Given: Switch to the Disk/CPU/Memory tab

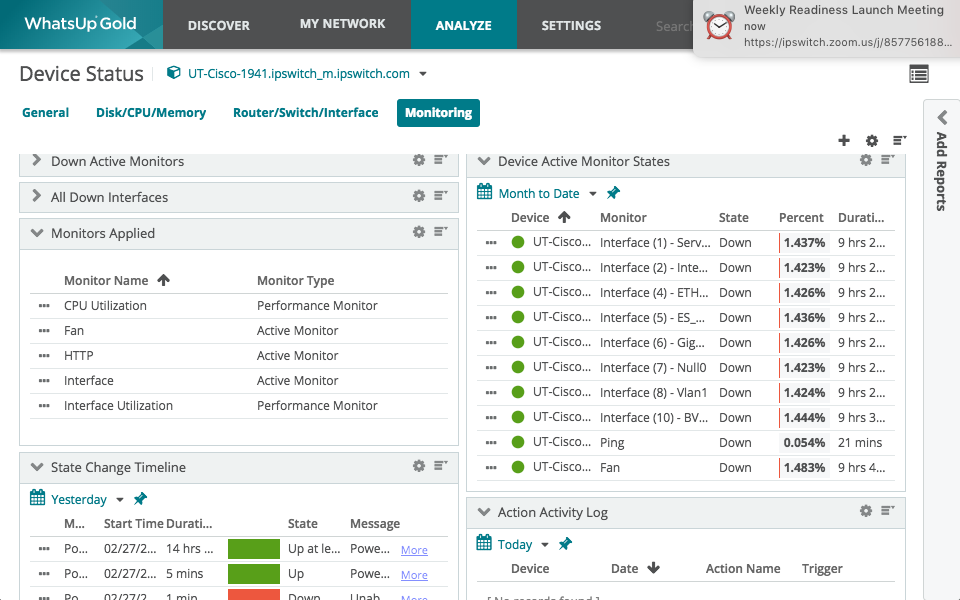Looking at the screenshot, I should [x=151, y=113].
